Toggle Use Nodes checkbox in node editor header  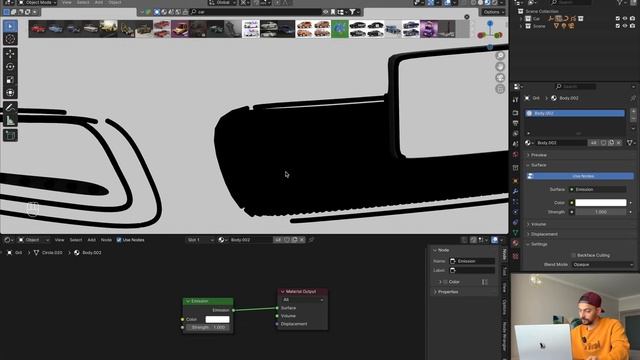click(x=119, y=240)
